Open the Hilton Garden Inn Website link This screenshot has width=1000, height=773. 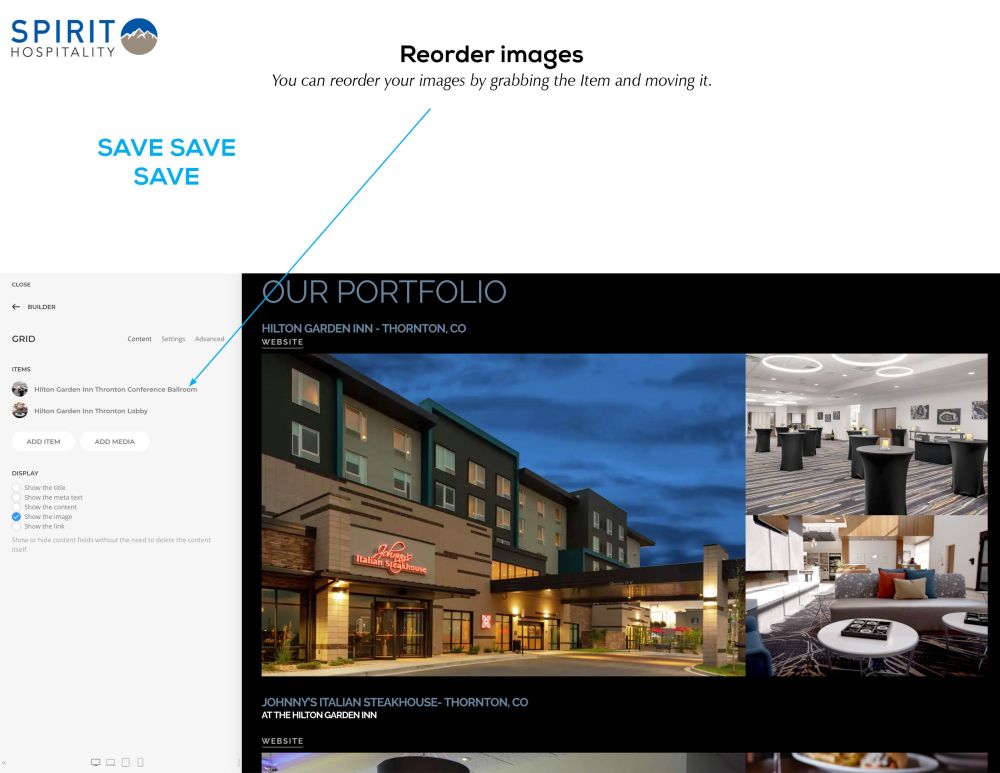tap(282, 342)
